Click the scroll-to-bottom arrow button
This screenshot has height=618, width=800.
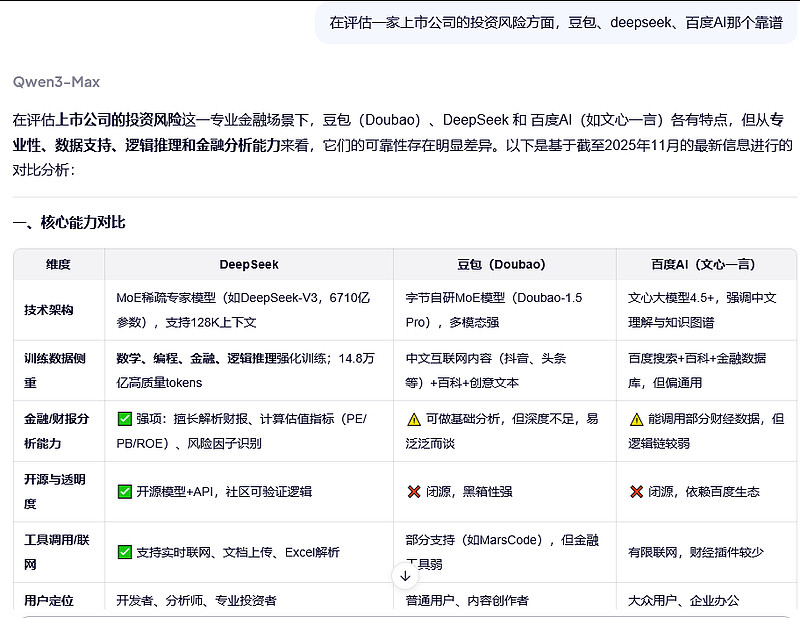pyautogui.click(x=405, y=576)
